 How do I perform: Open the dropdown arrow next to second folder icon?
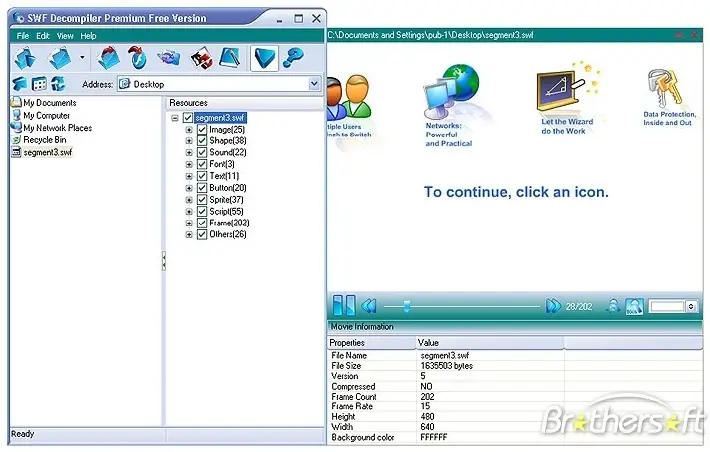(82, 58)
